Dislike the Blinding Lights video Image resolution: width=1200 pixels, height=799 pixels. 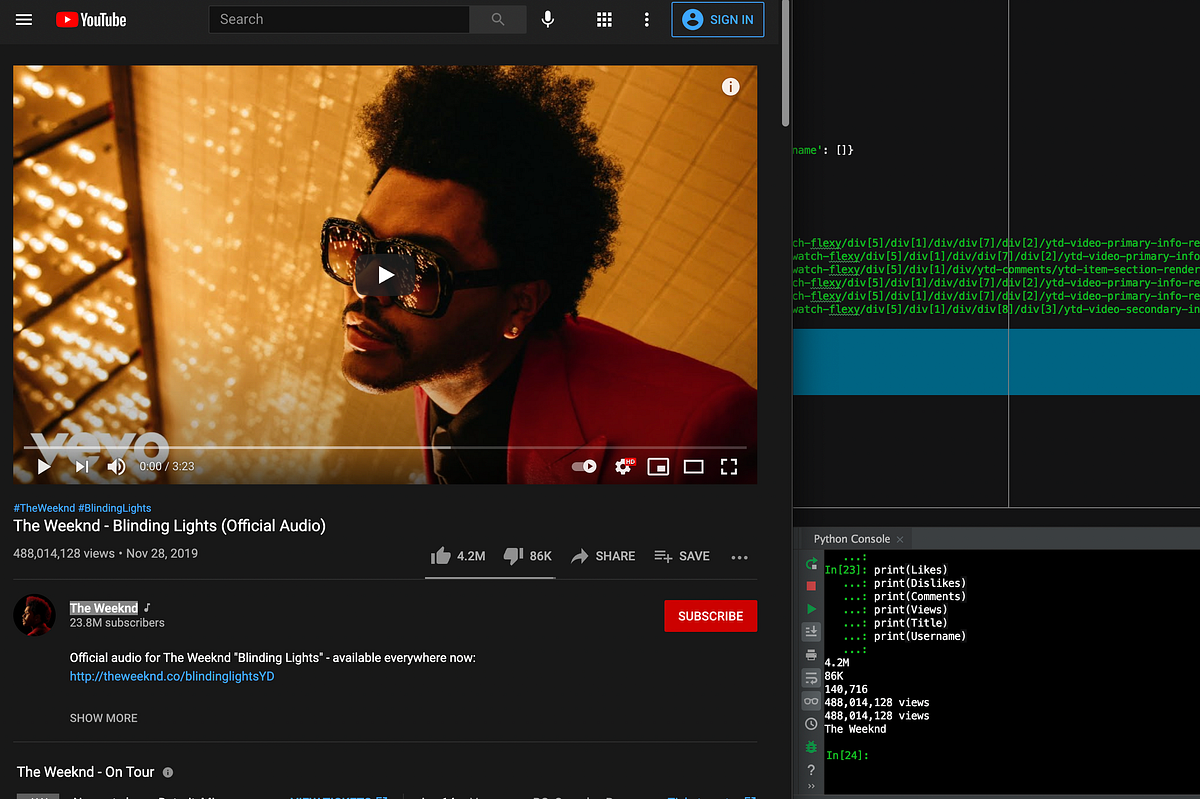513,555
